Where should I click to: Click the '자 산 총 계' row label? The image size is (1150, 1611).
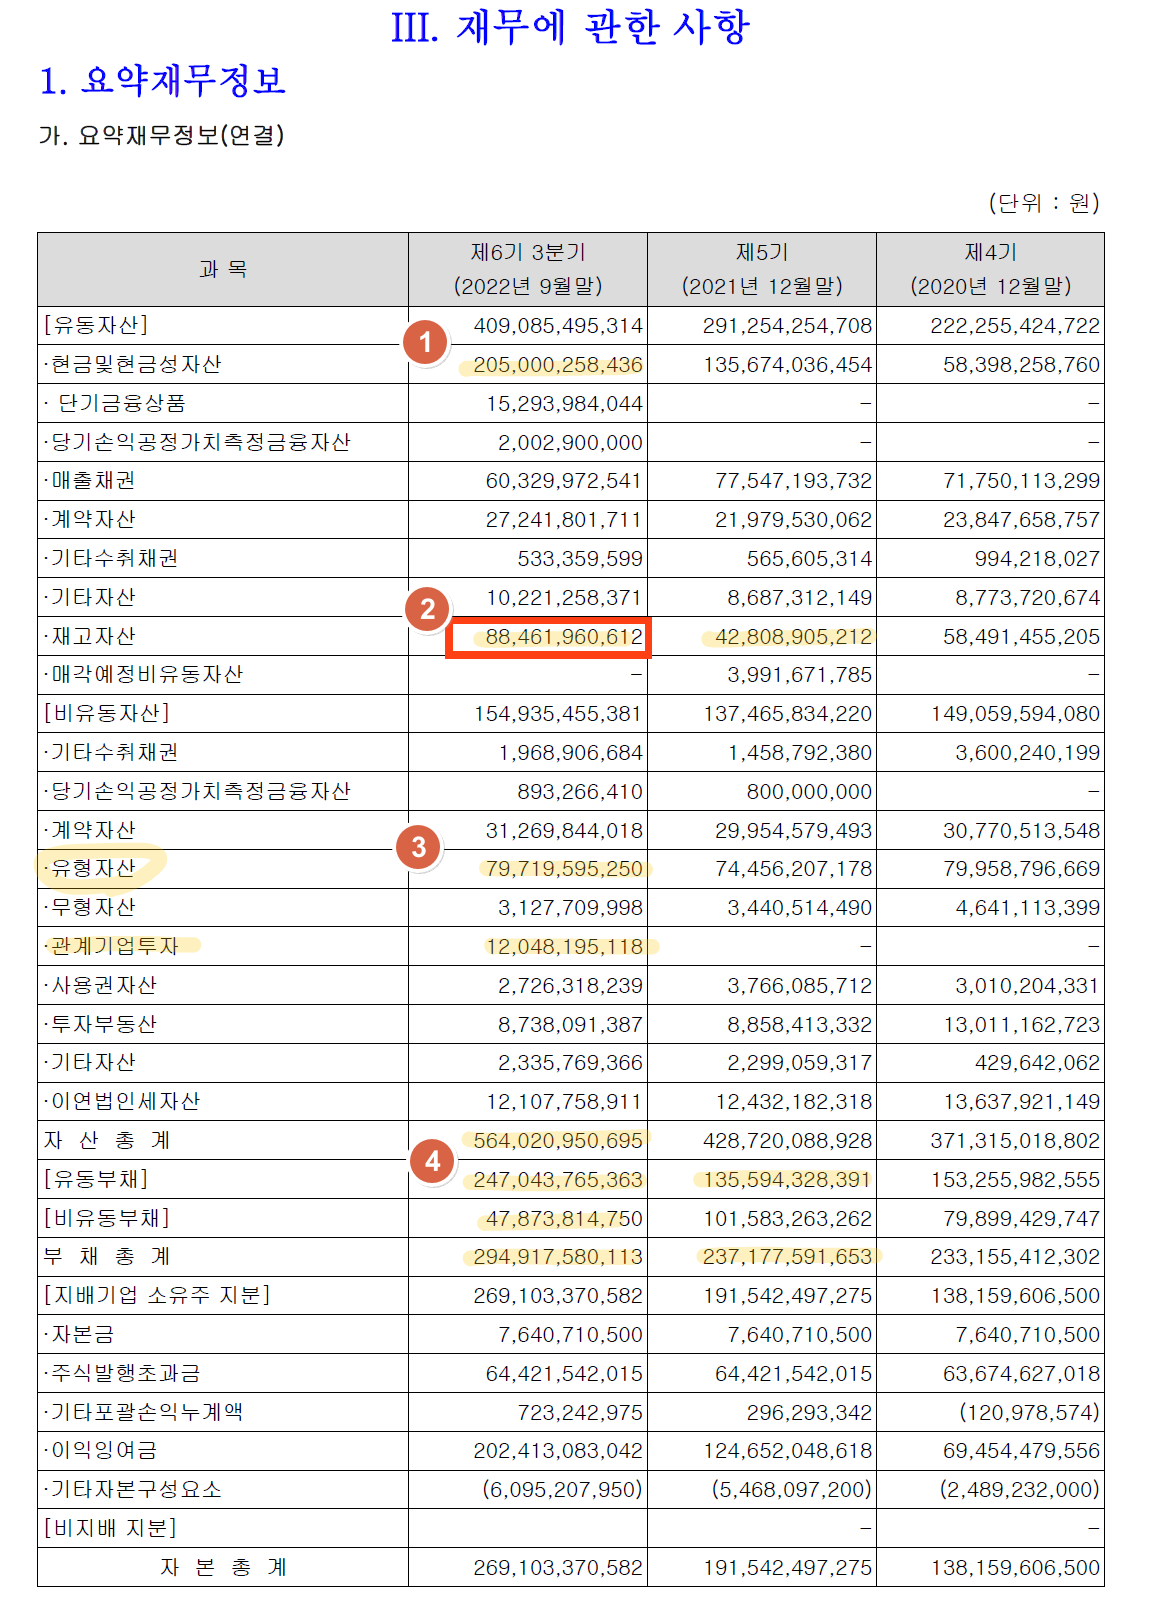(x=107, y=1140)
